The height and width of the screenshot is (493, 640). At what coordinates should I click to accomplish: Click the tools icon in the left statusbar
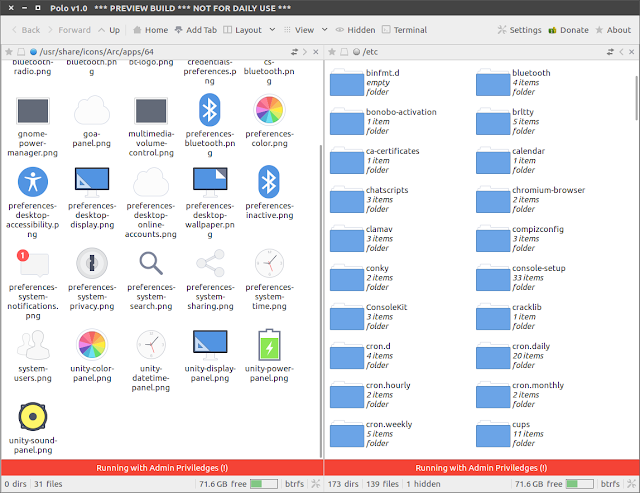point(316,484)
